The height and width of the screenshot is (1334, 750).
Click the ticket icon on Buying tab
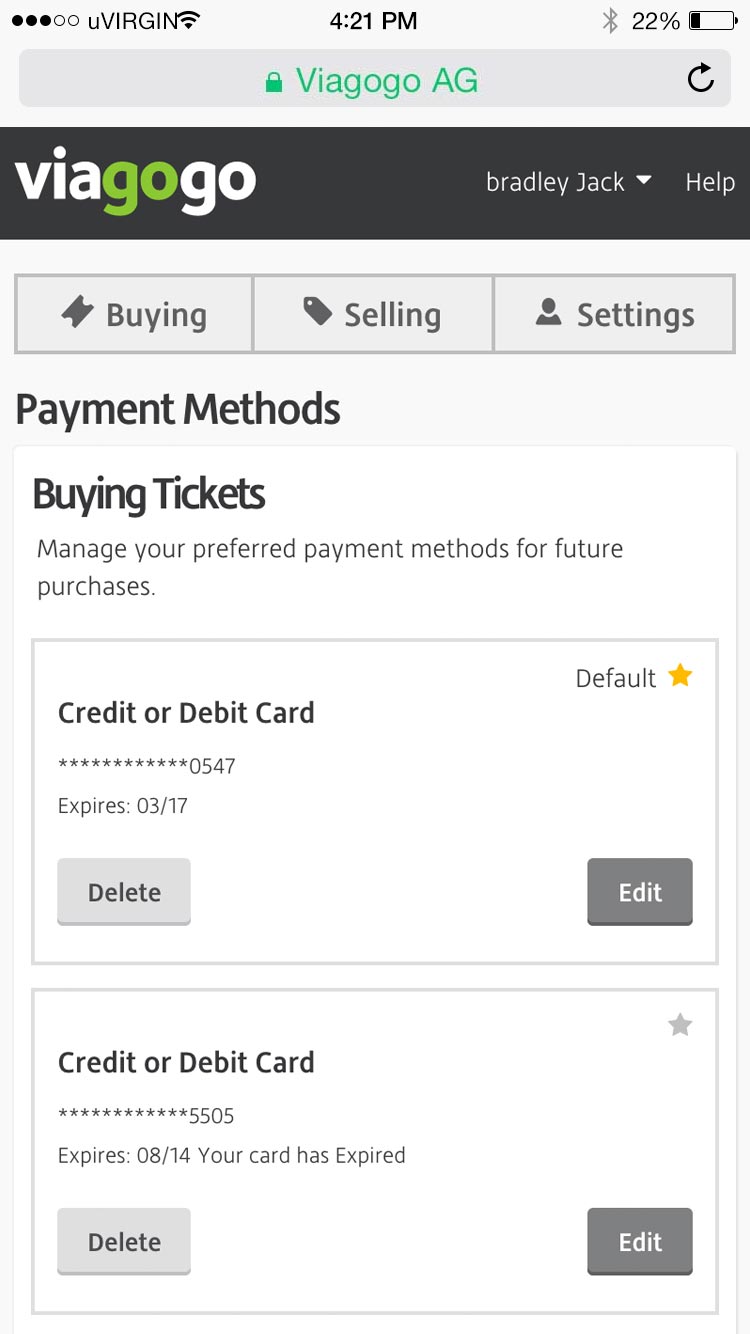pos(77,313)
